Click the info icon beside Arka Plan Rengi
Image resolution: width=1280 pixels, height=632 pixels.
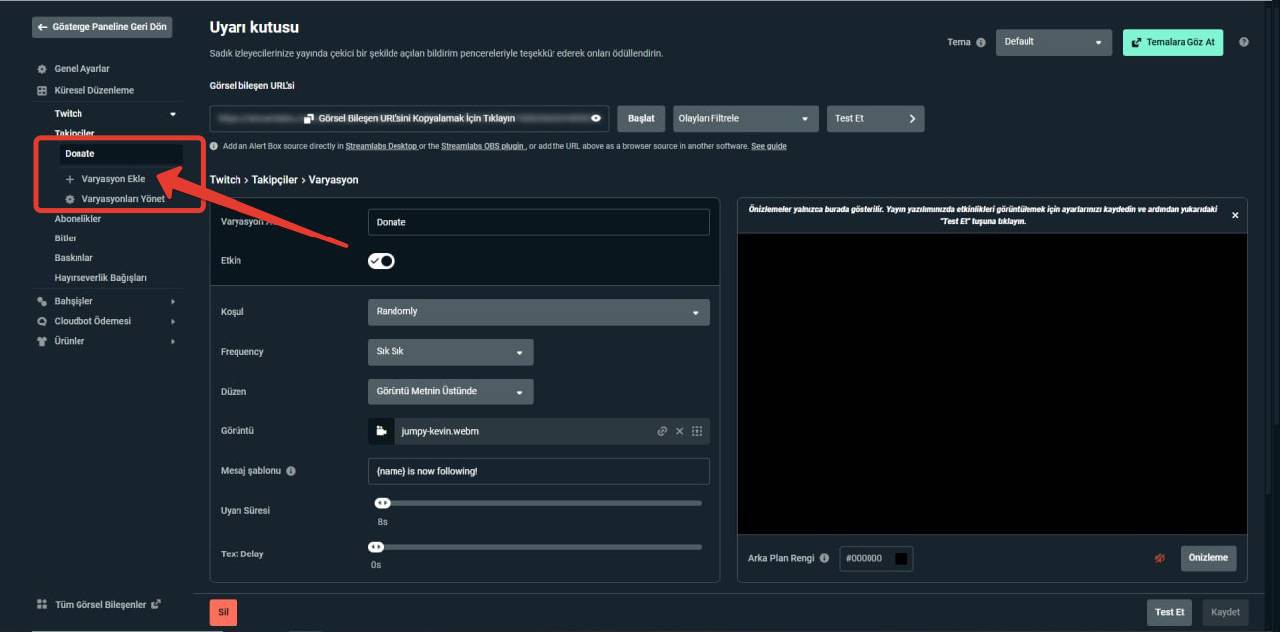(823, 559)
